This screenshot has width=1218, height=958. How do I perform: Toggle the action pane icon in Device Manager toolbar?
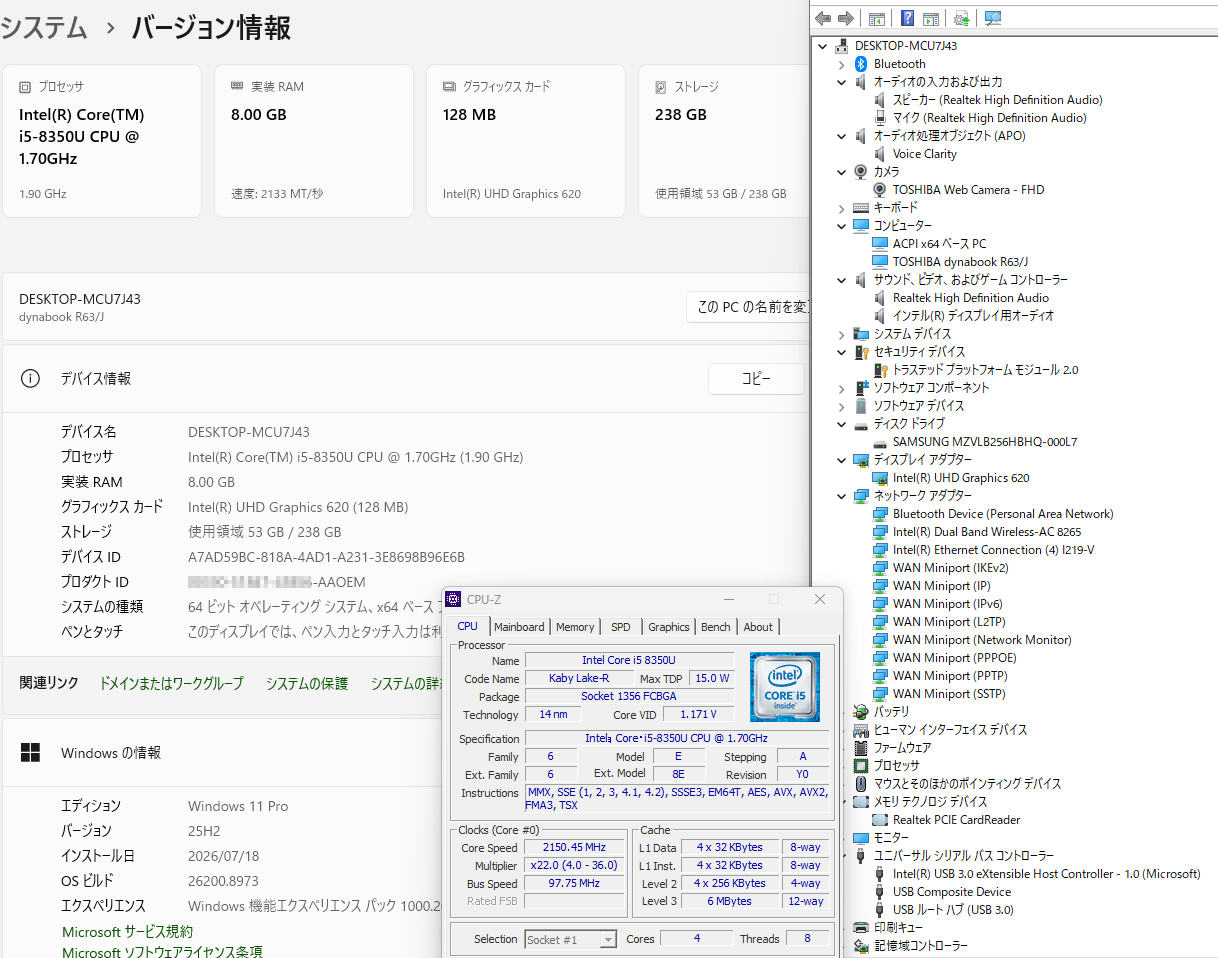coord(931,18)
